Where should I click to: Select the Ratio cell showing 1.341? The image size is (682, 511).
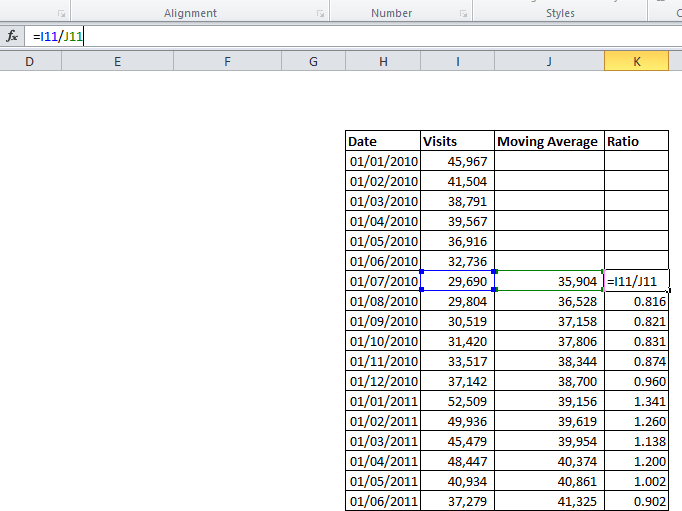(x=636, y=401)
